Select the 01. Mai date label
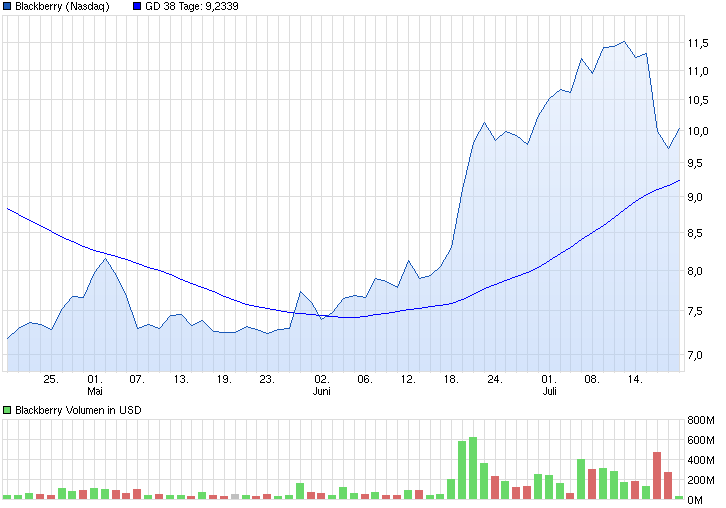Viewport: 726px width, 508px height. coord(95,385)
